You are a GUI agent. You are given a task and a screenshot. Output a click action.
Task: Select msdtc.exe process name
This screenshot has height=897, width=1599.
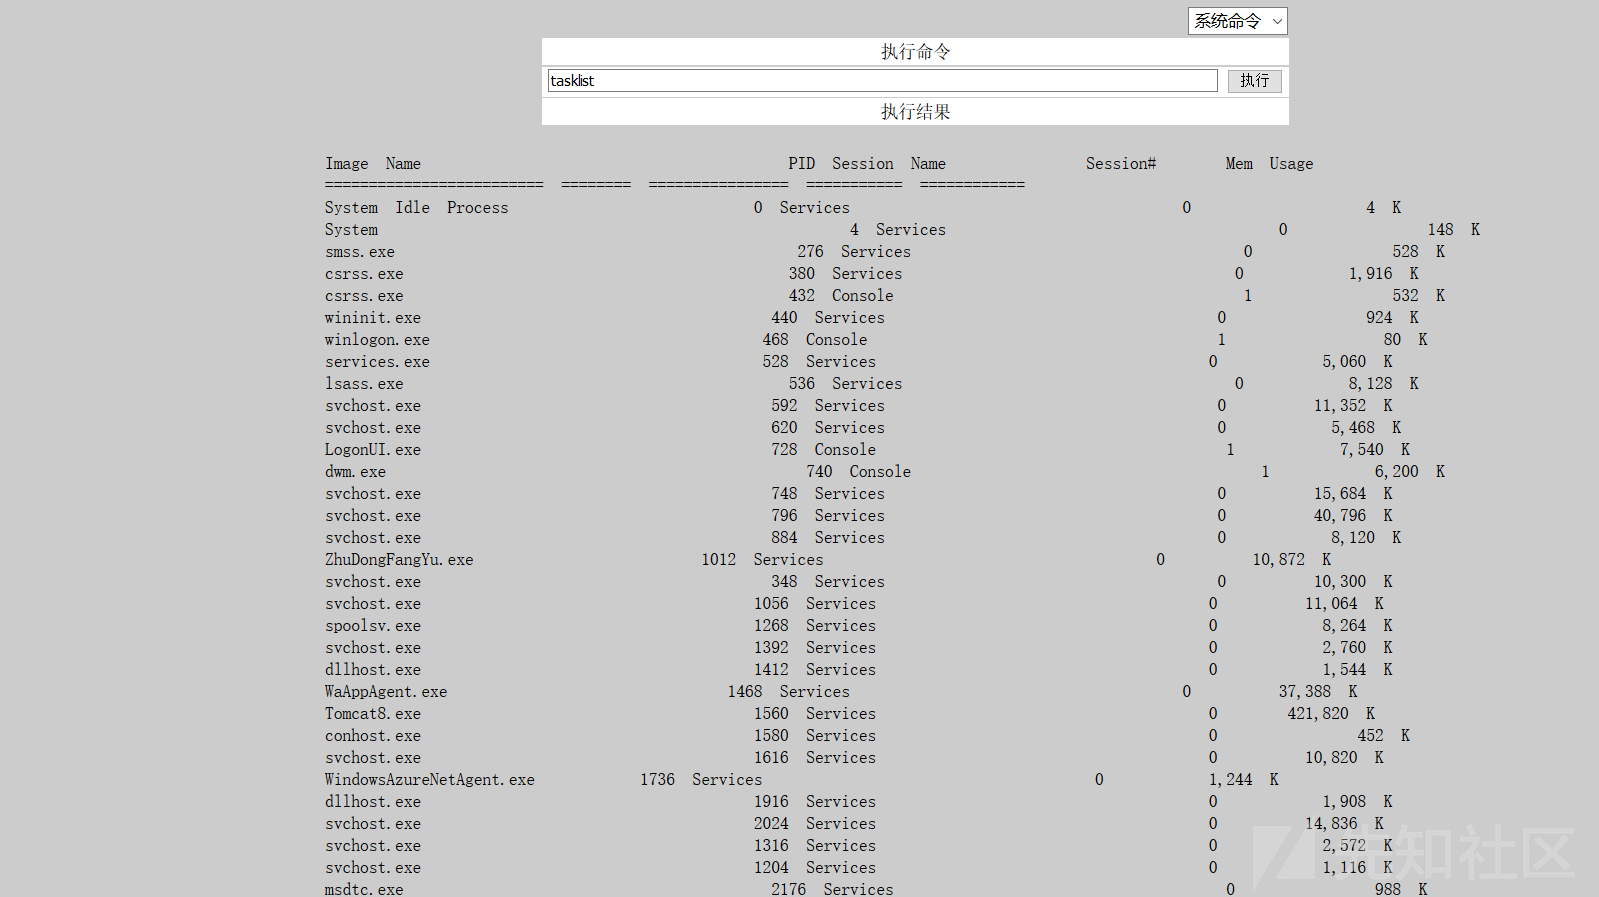364,889
